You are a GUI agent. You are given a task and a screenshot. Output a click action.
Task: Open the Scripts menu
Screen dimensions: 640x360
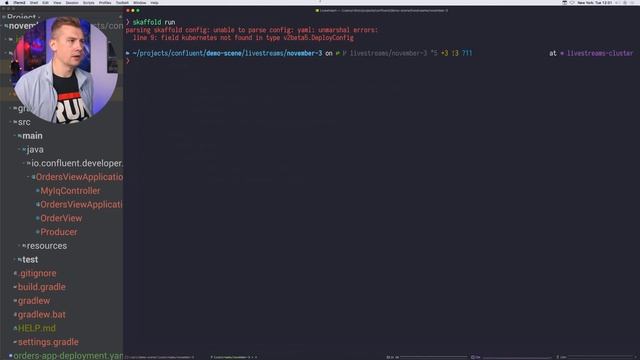(x=89, y=2)
